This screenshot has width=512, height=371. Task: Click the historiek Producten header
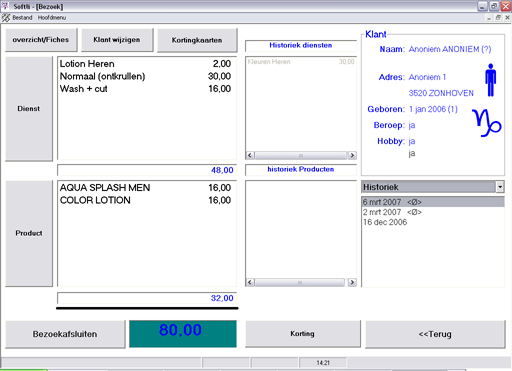(x=301, y=169)
